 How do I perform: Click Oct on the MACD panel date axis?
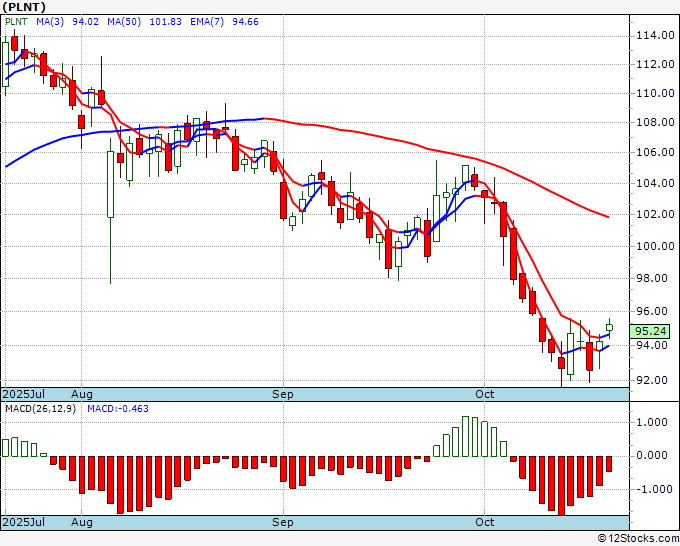pyautogui.click(x=484, y=522)
